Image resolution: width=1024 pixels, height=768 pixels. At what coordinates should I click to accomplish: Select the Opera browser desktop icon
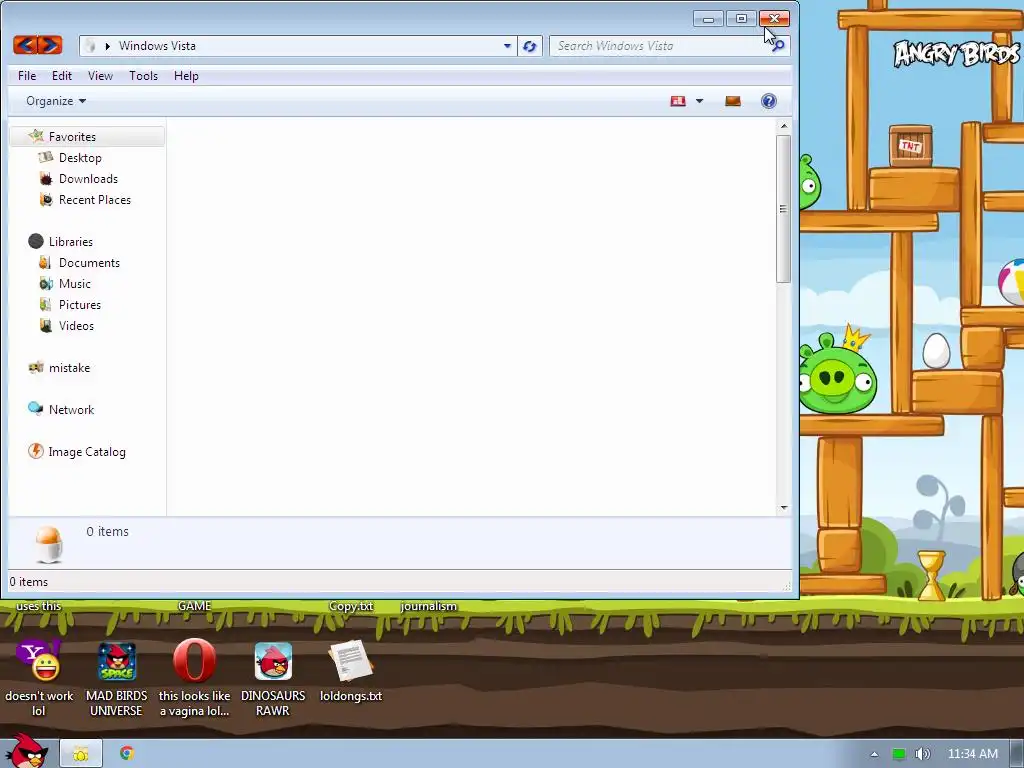click(x=195, y=661)
